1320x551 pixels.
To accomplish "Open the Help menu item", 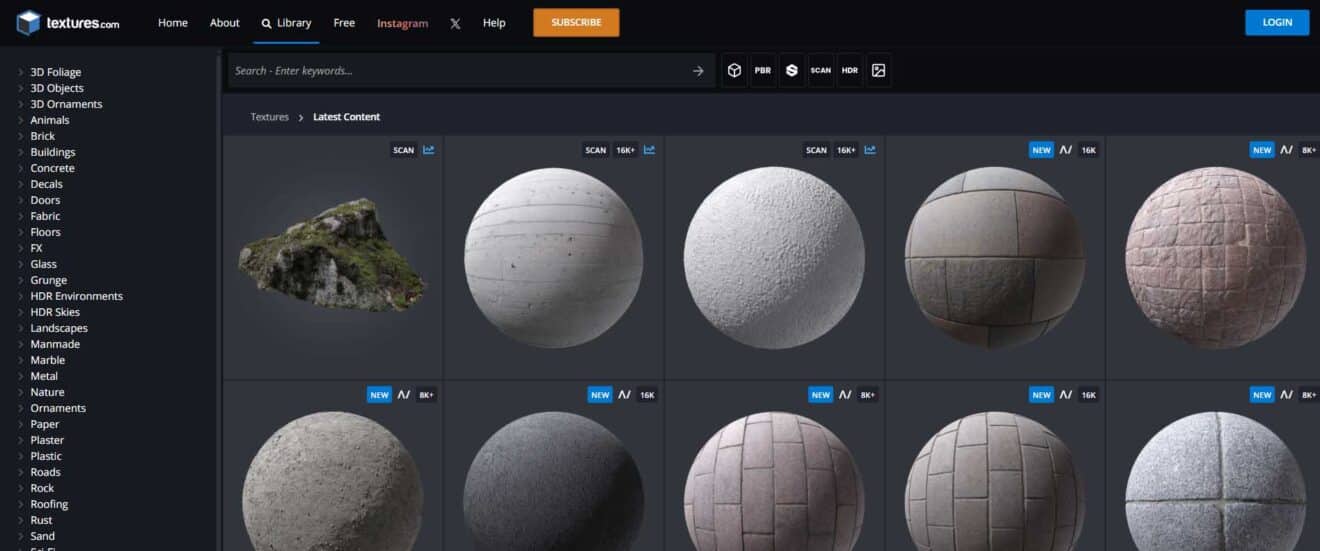I will 494,23.
